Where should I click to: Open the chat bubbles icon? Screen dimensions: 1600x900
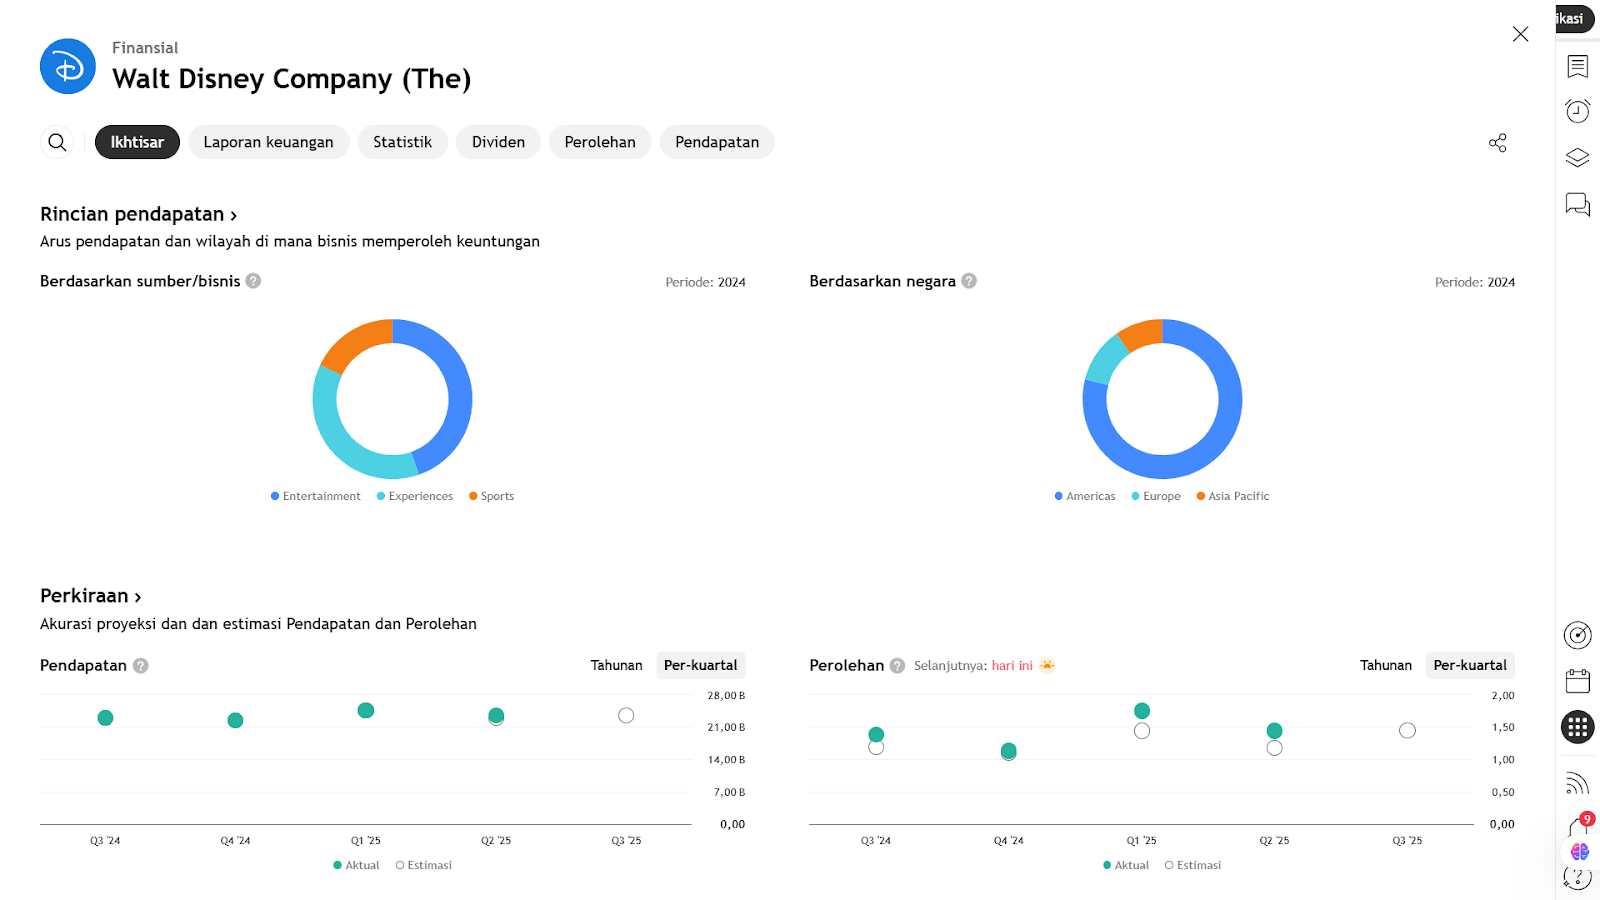pyautogui.click(x=1577, y=205)
